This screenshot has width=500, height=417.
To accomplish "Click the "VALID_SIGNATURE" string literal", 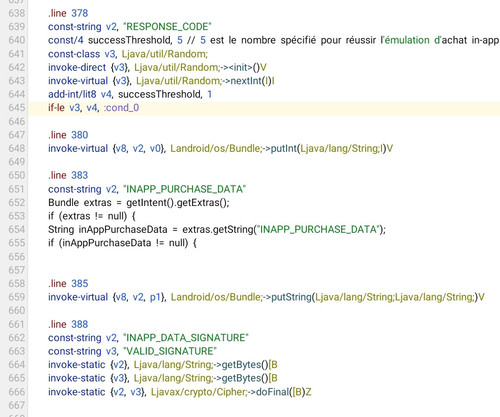I will pyautogui.click(x=170, y=351).
